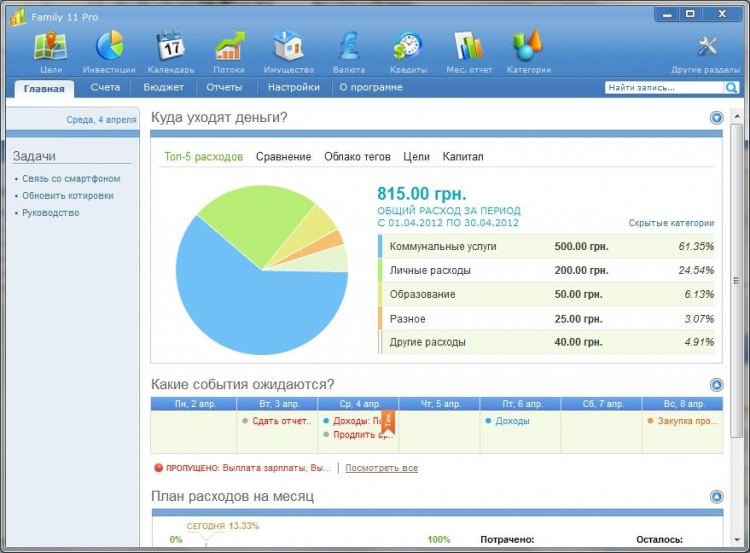The height and width of the screenshot is (553, 750).
Task: Select the Личные расходы row
Action: pyautogui.click(x=546, y=270)
